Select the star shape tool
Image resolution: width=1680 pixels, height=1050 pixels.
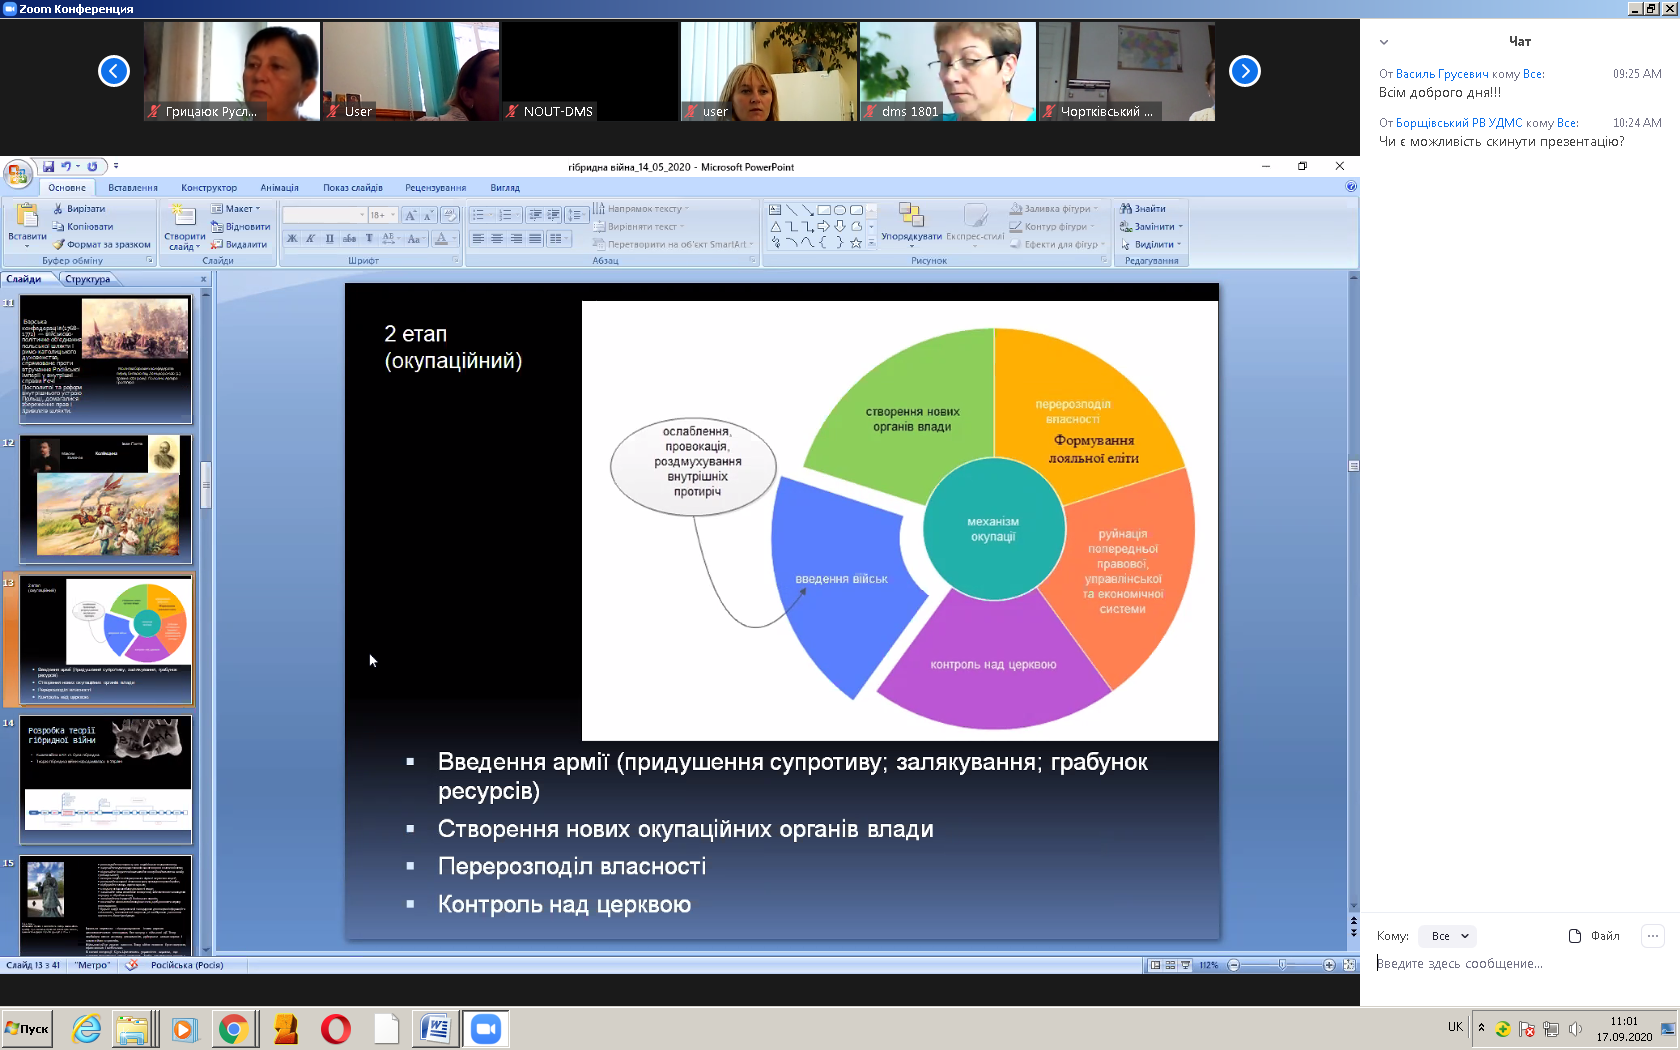[856, 243]
